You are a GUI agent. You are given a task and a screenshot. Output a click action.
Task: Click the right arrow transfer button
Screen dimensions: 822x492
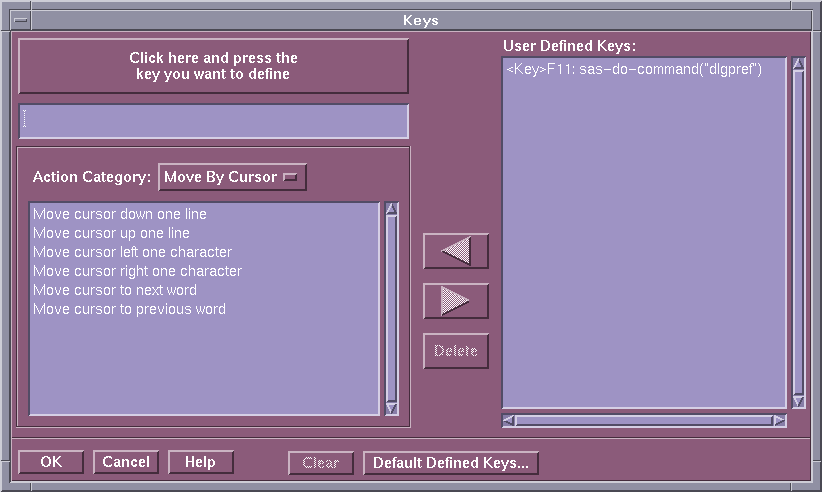[x=456, y=301]
